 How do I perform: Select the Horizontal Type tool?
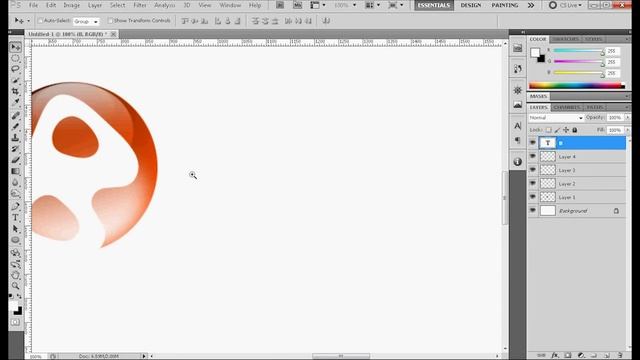[16, 218]
